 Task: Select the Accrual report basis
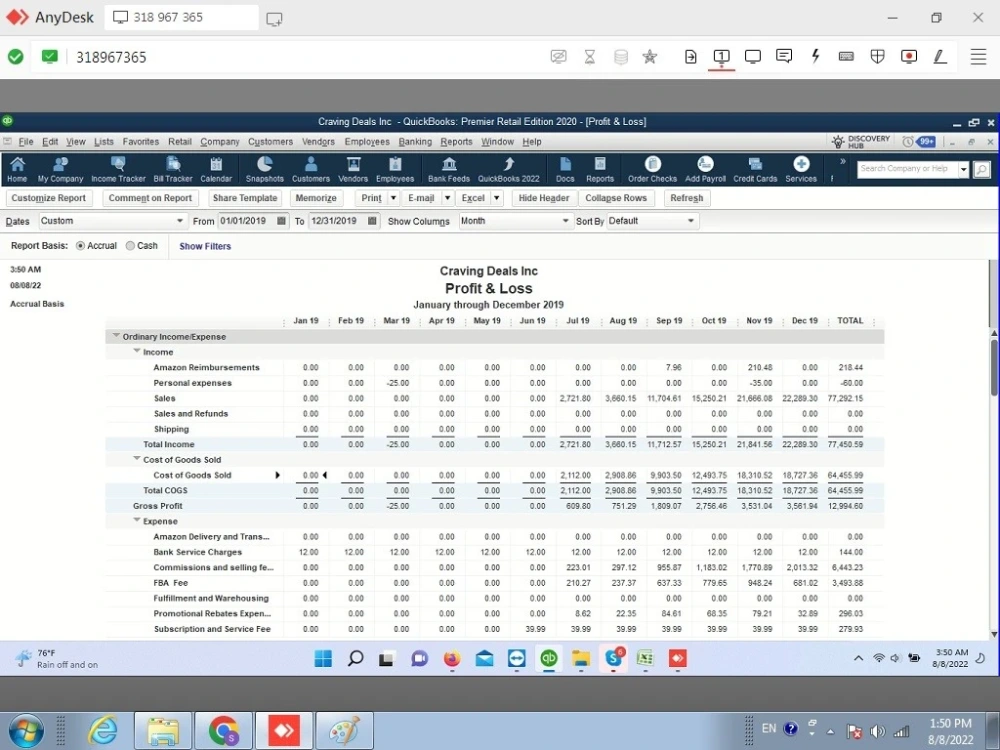point(81,246)
